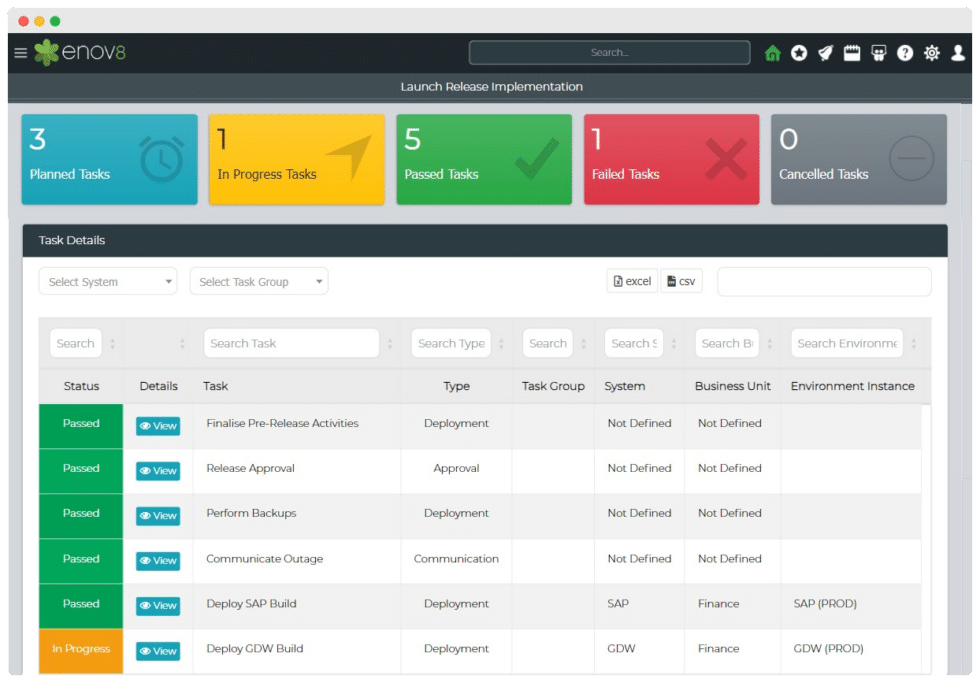Click the Star favorites icon
The width and height of the screenshot is (980, 683).
click(799, 52)
